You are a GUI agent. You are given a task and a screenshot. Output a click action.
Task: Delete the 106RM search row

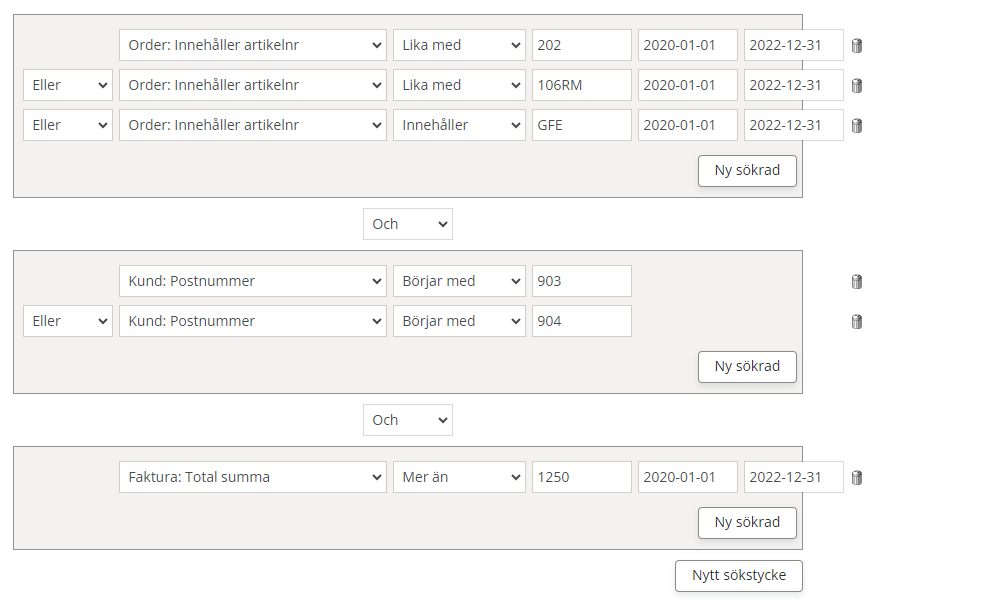click(x=857, y=85)
